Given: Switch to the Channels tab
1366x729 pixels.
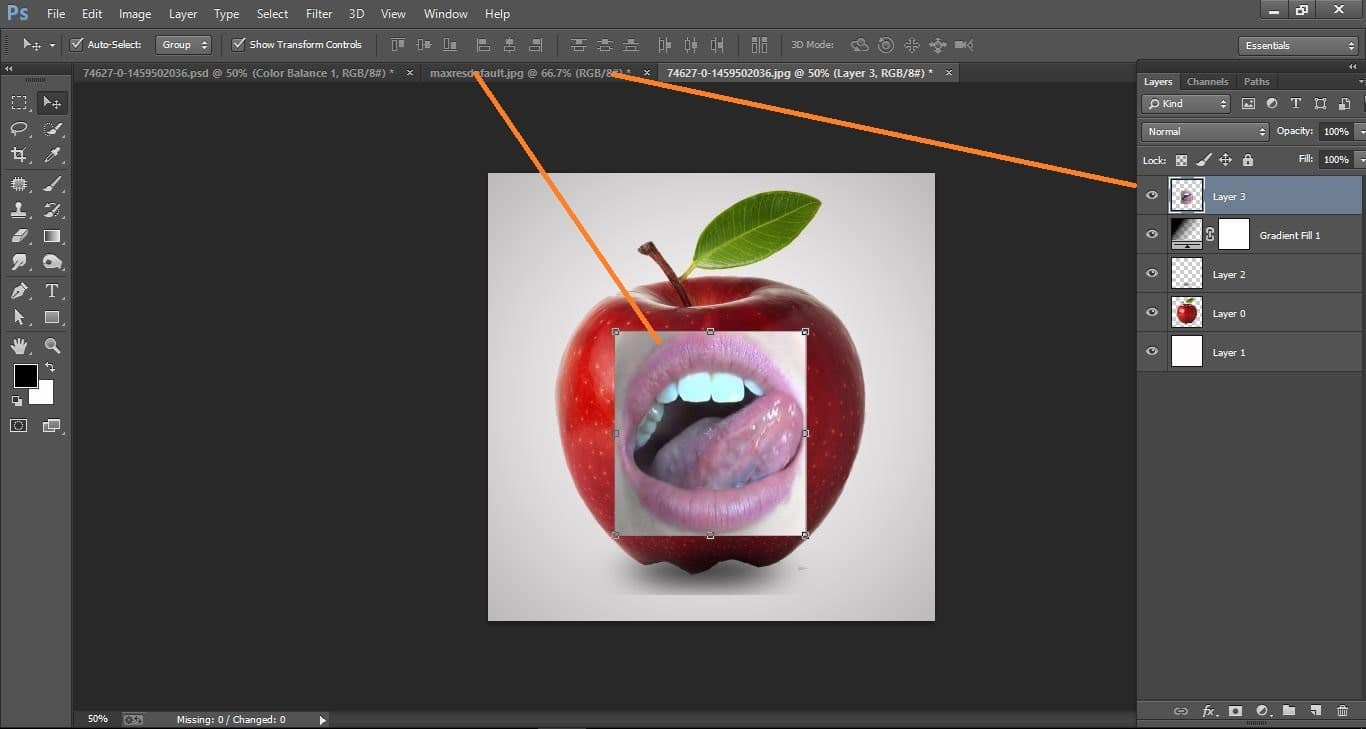Looking at the screenshot, I should [1207, 81].
